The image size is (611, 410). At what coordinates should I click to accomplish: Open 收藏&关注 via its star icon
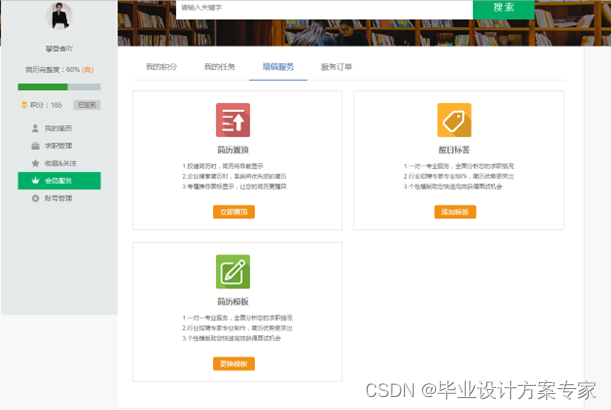pos(35,163)
